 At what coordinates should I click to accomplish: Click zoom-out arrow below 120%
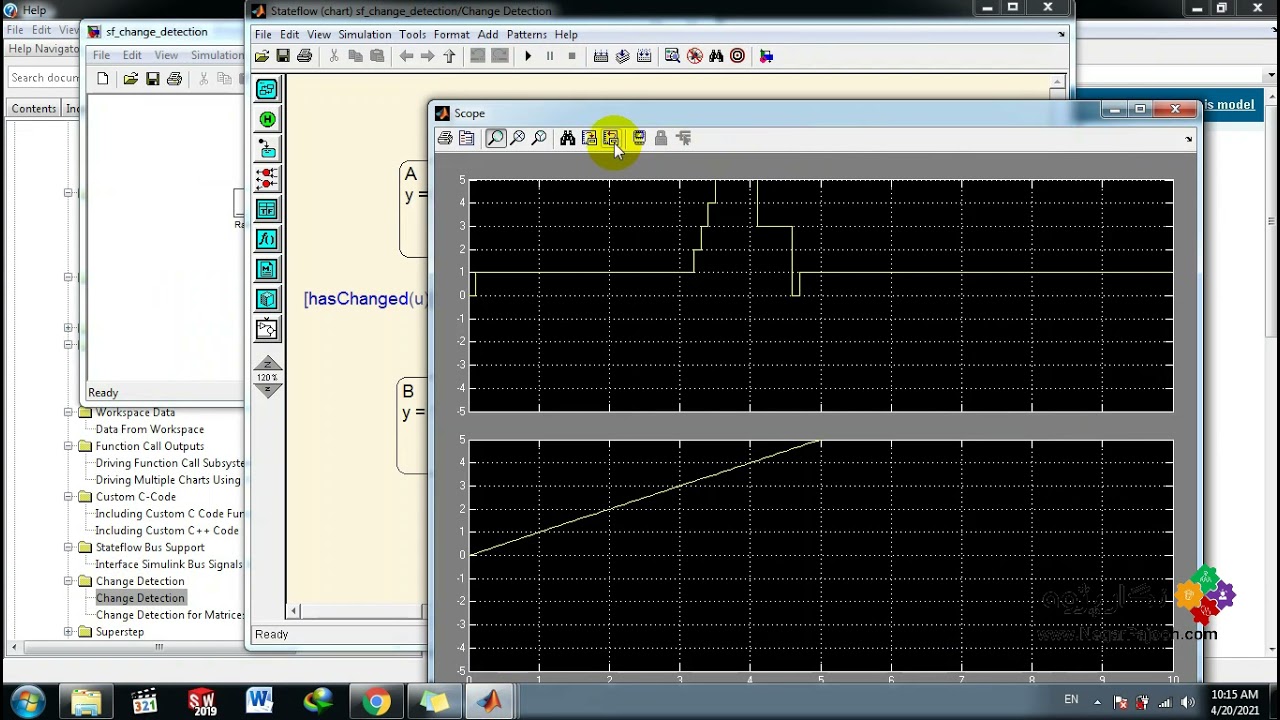[267, 391]
